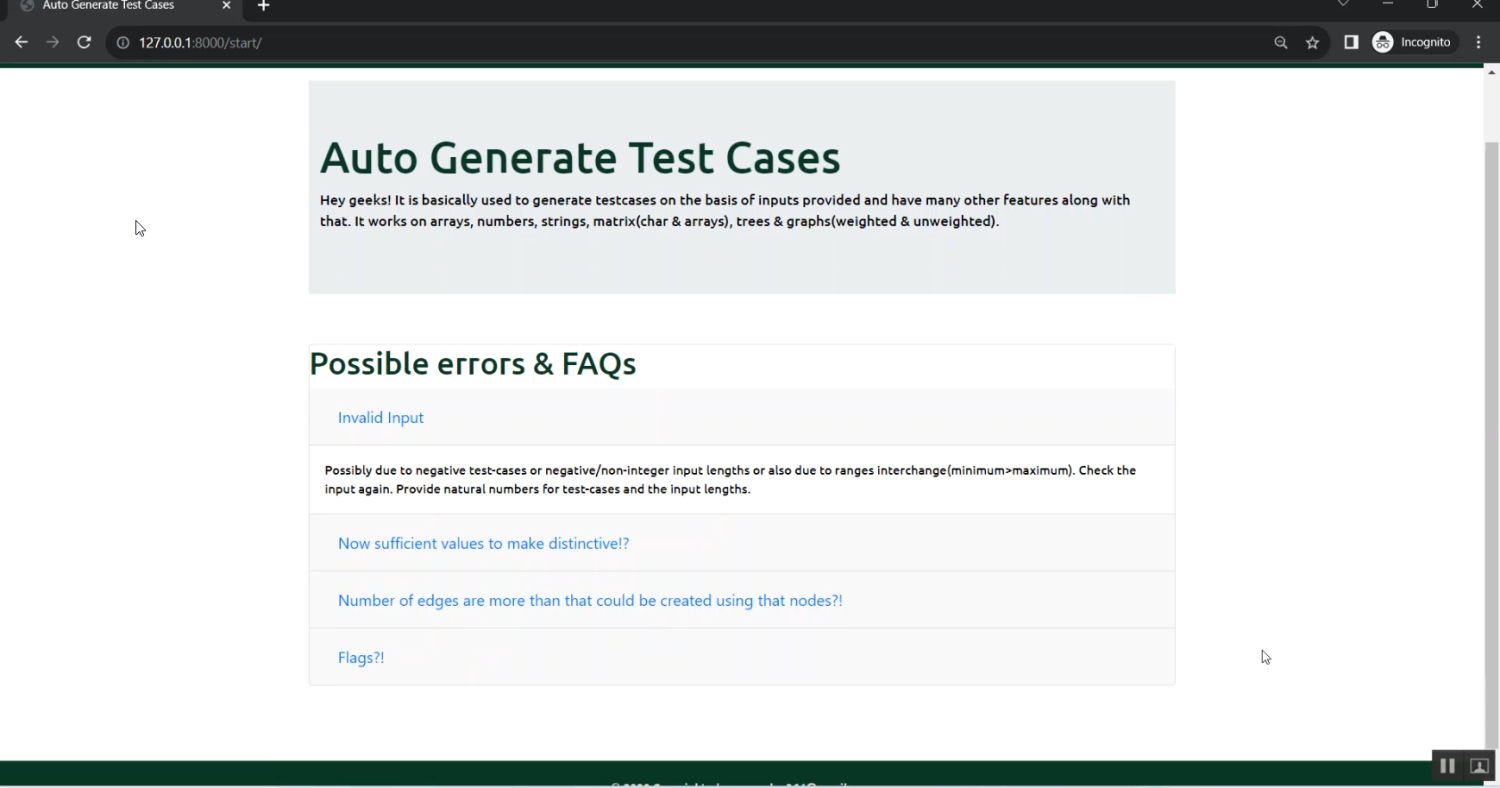
Task: Pause the recording with the pause icon
Action: (x=1447, y=765)
